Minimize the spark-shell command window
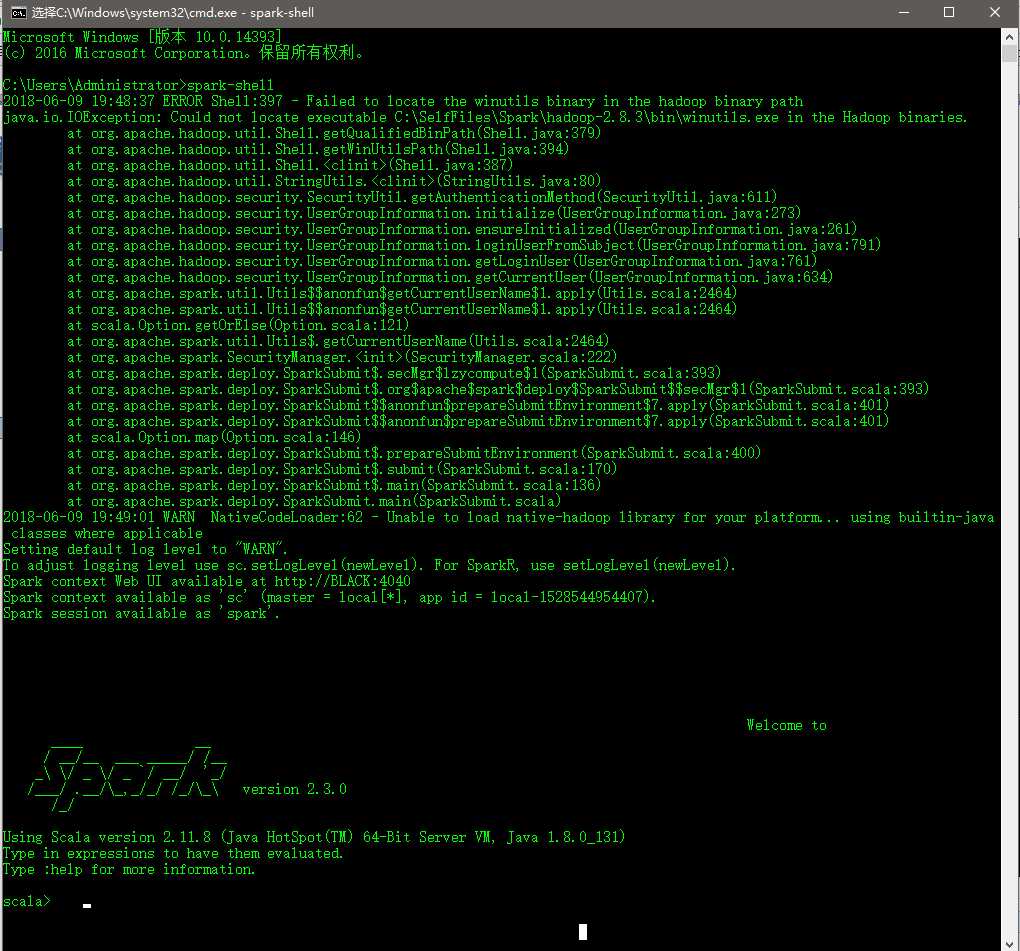Viewport: 1020px width, 951px height. pyautogui.click(x=904, y=12)
